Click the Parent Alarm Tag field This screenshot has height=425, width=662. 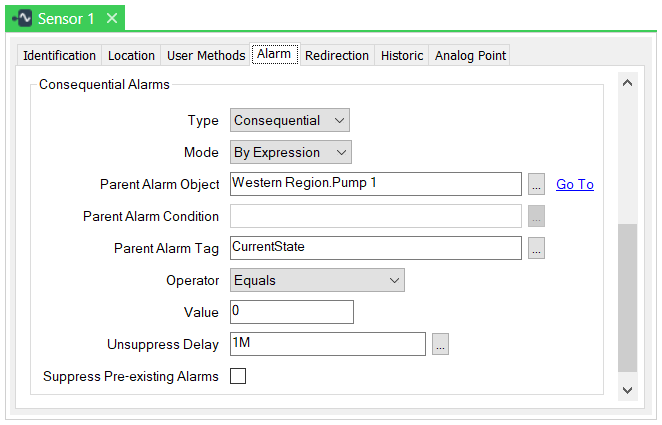click(376, 248)
